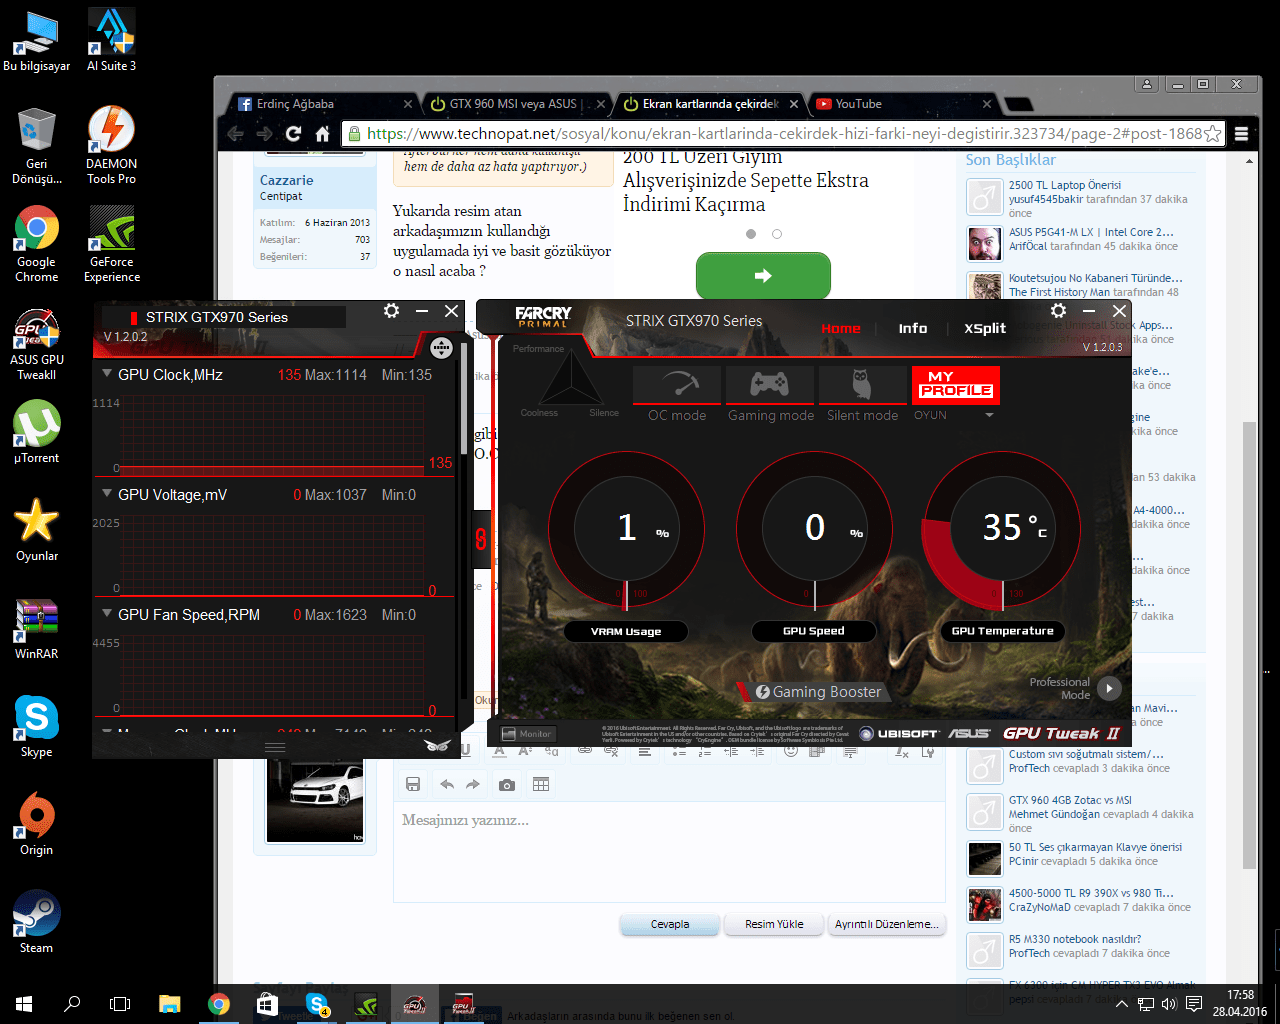The height and width of the screenshot is (1024, 1280).
Task: Select the My Profile tile
Action: (955, 385)
